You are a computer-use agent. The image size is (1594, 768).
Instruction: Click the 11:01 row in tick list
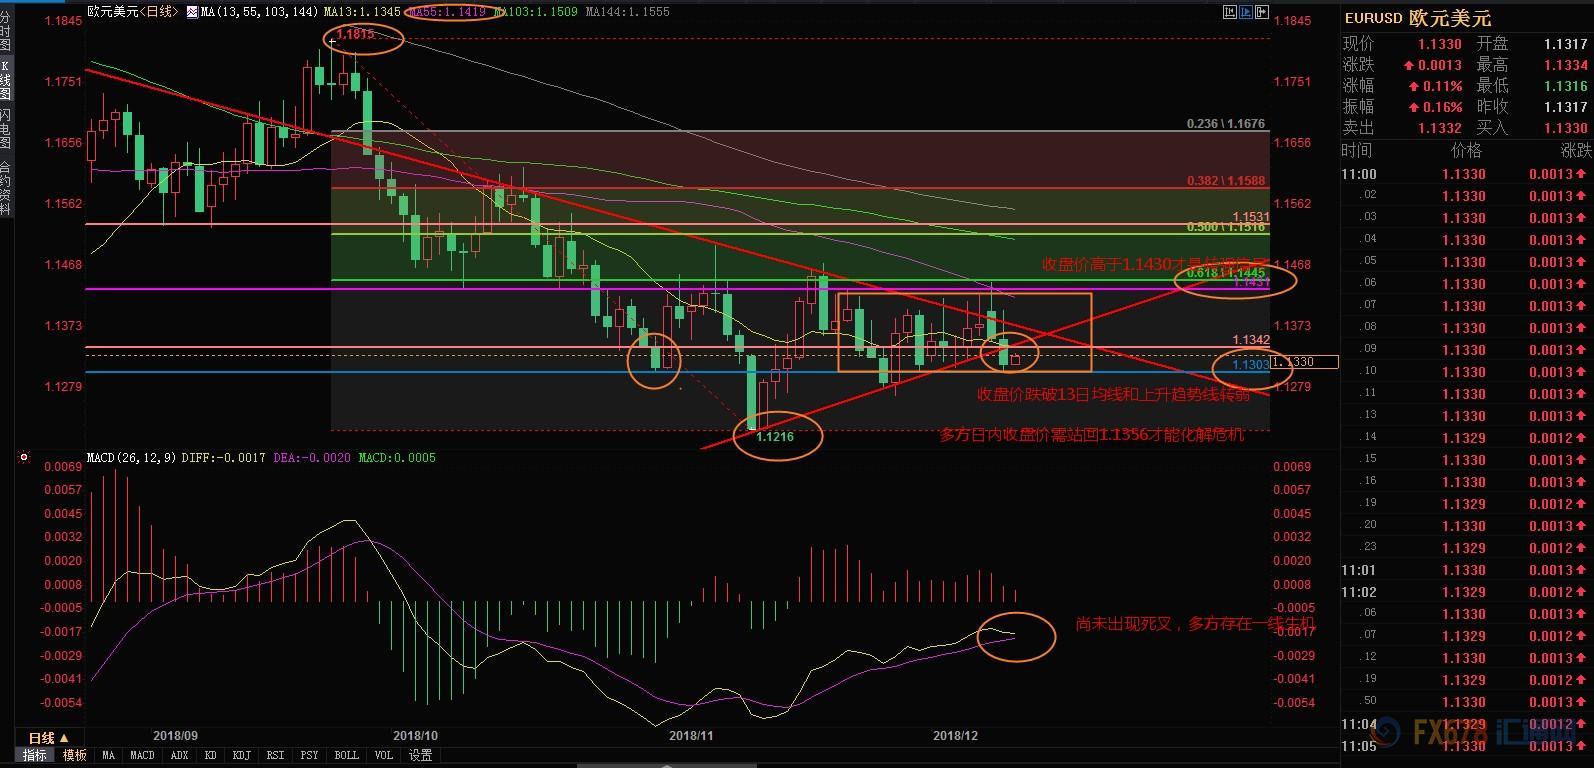(x=1466, y=570)
